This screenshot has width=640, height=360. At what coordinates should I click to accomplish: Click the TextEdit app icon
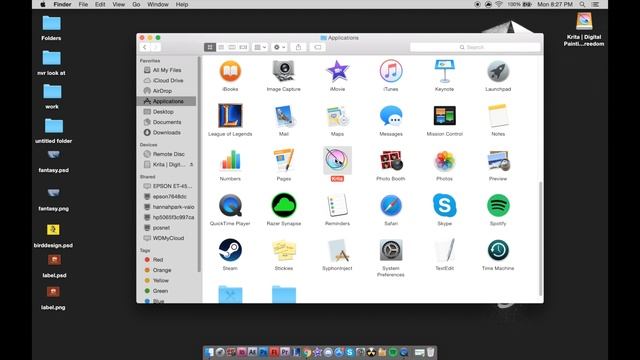click(444, 250)
